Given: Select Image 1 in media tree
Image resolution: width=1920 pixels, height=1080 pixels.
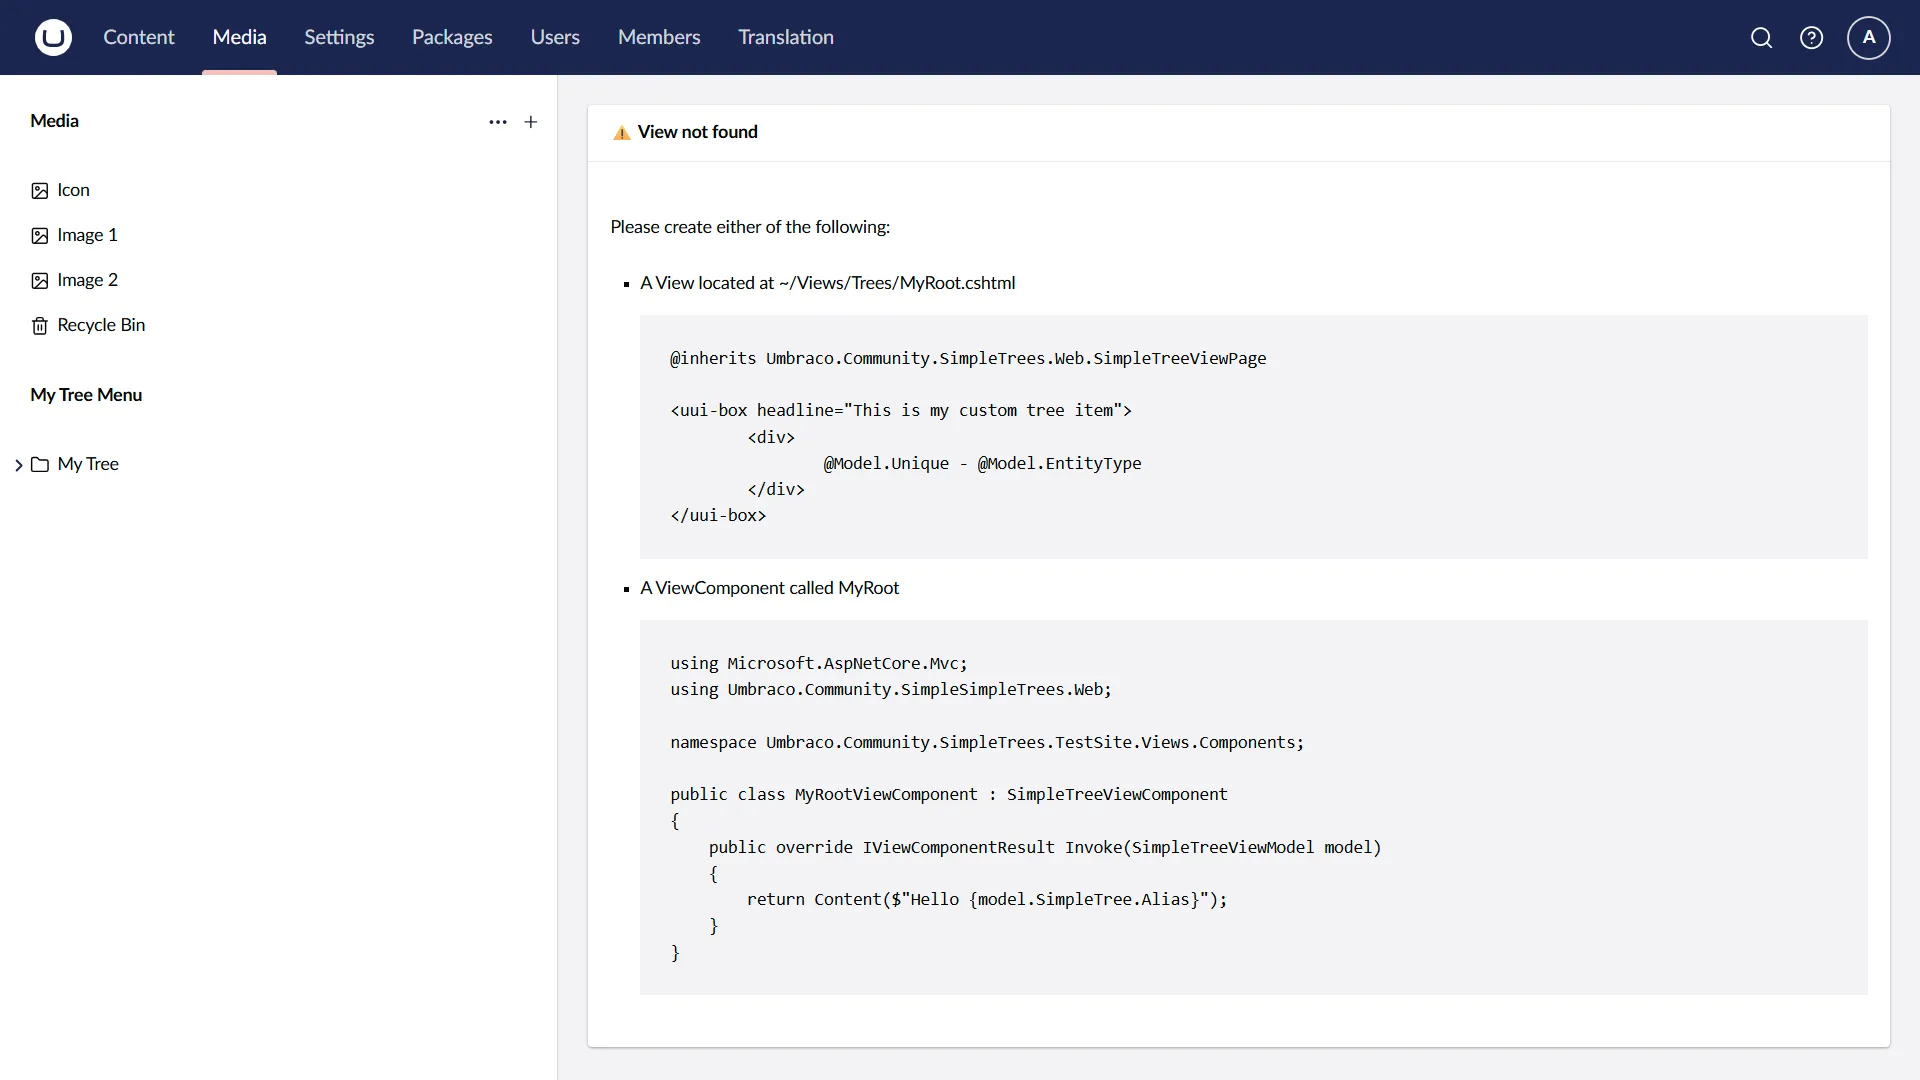Looking at the screenshot, I should pyautogui.click(x=87, y=235).
